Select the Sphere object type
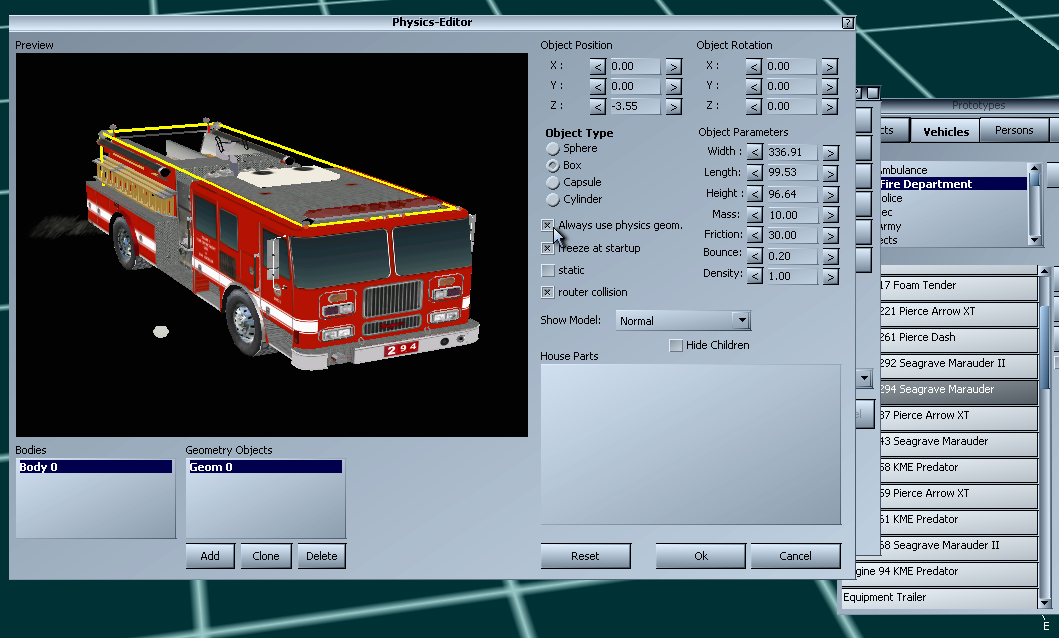The height and width of the screenshot is (638, 1059). (x=553, y=149)
